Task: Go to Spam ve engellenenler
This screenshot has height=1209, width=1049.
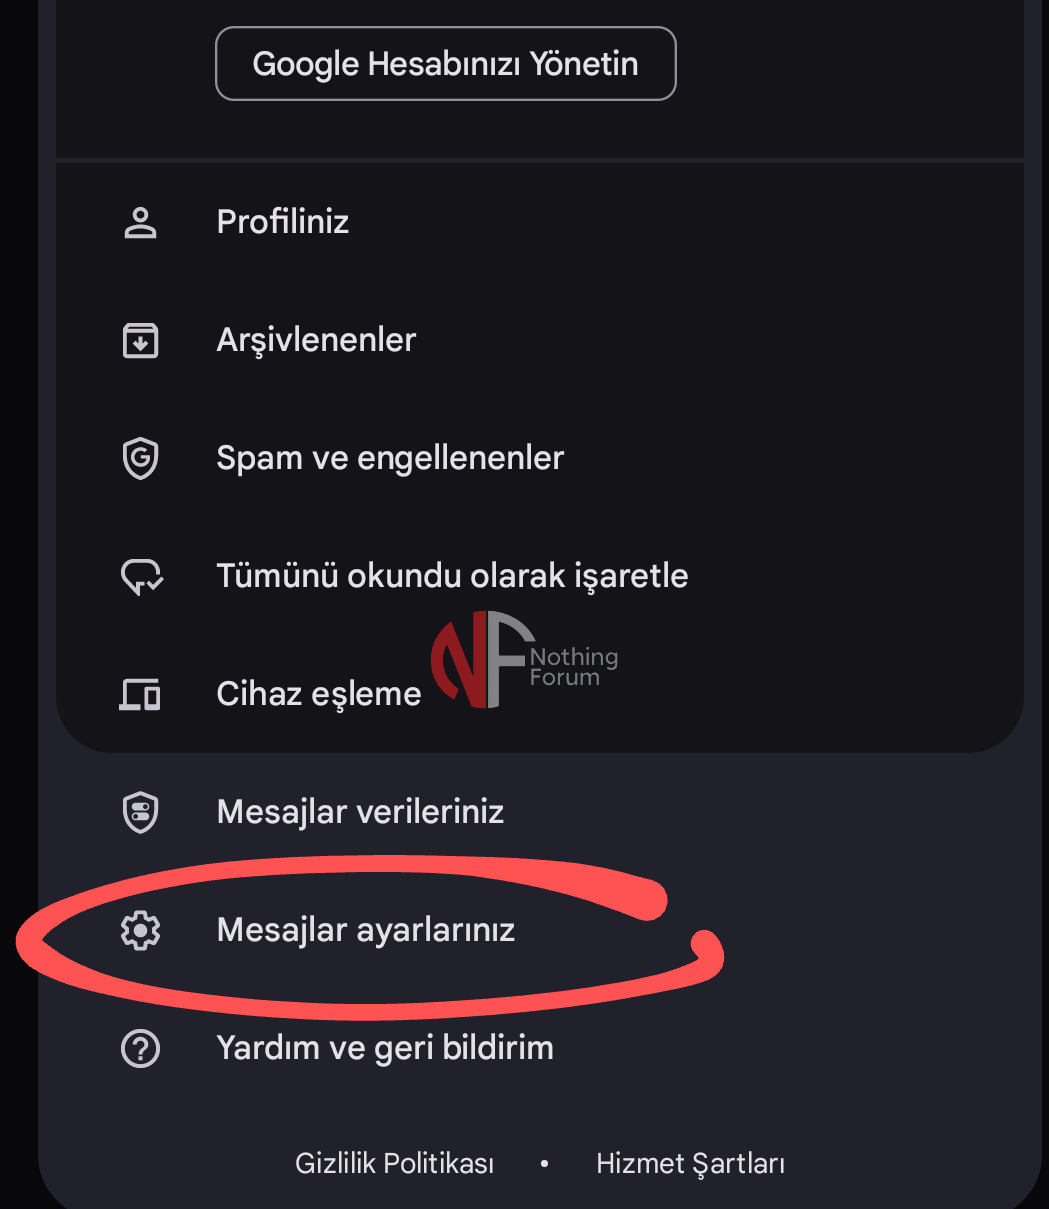Action: click(x=390, y=458)
